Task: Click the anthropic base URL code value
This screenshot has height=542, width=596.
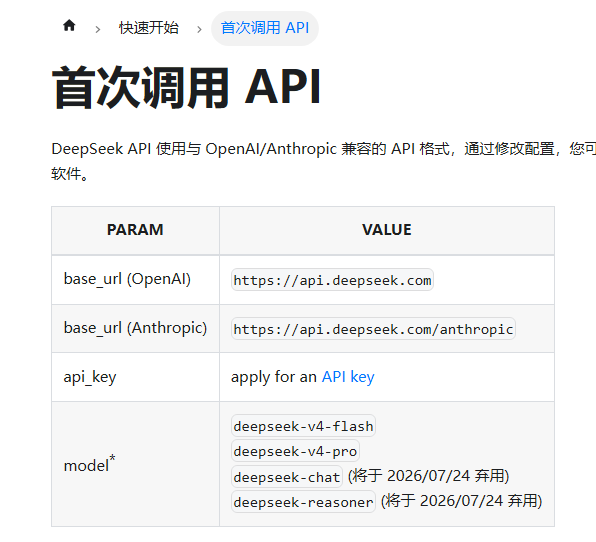Action: [373, 329]
